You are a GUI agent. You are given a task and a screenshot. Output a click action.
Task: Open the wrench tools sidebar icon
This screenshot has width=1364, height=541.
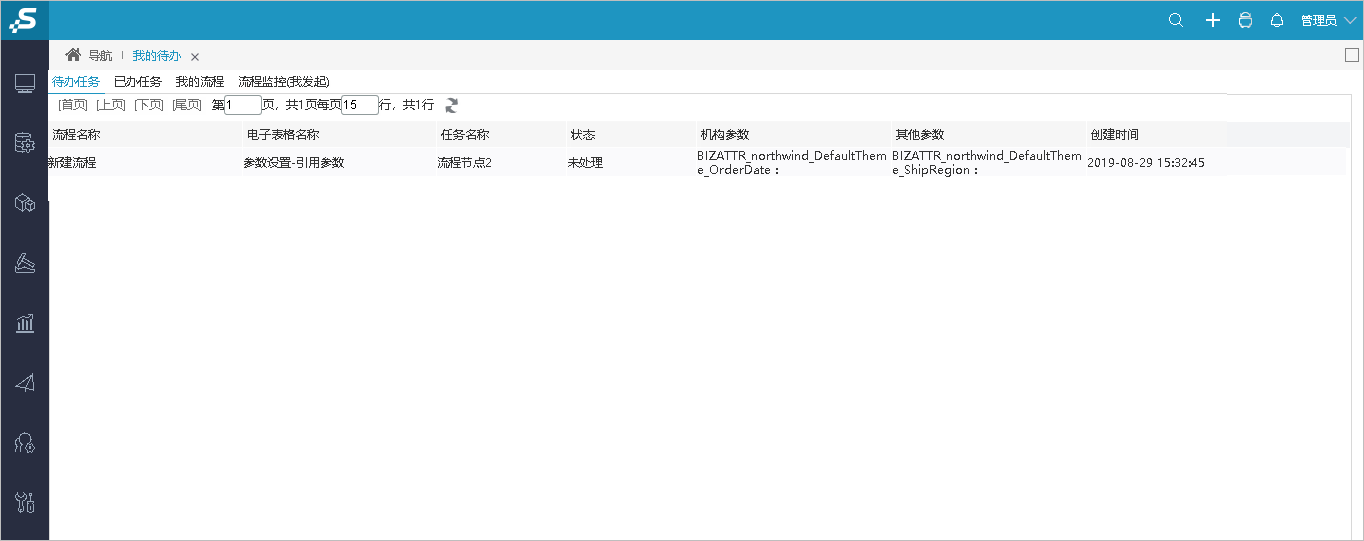25,502
